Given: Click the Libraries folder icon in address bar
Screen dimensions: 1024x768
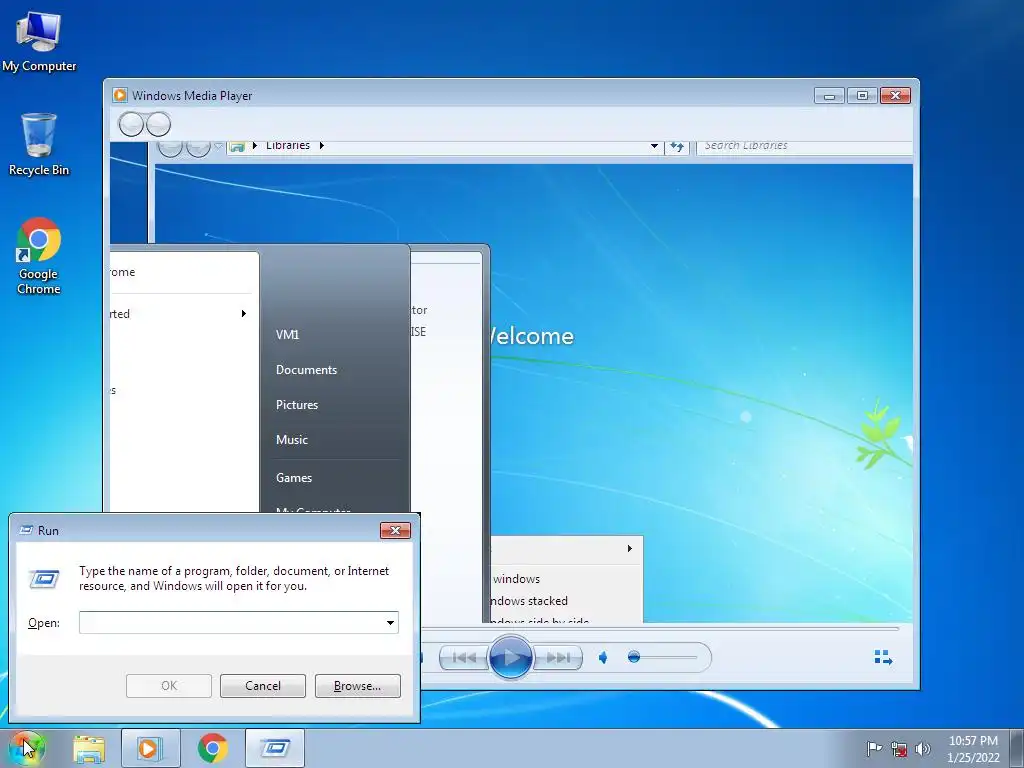Looking at the screenshot, I should pyautogui.click(x=237, y=147).
